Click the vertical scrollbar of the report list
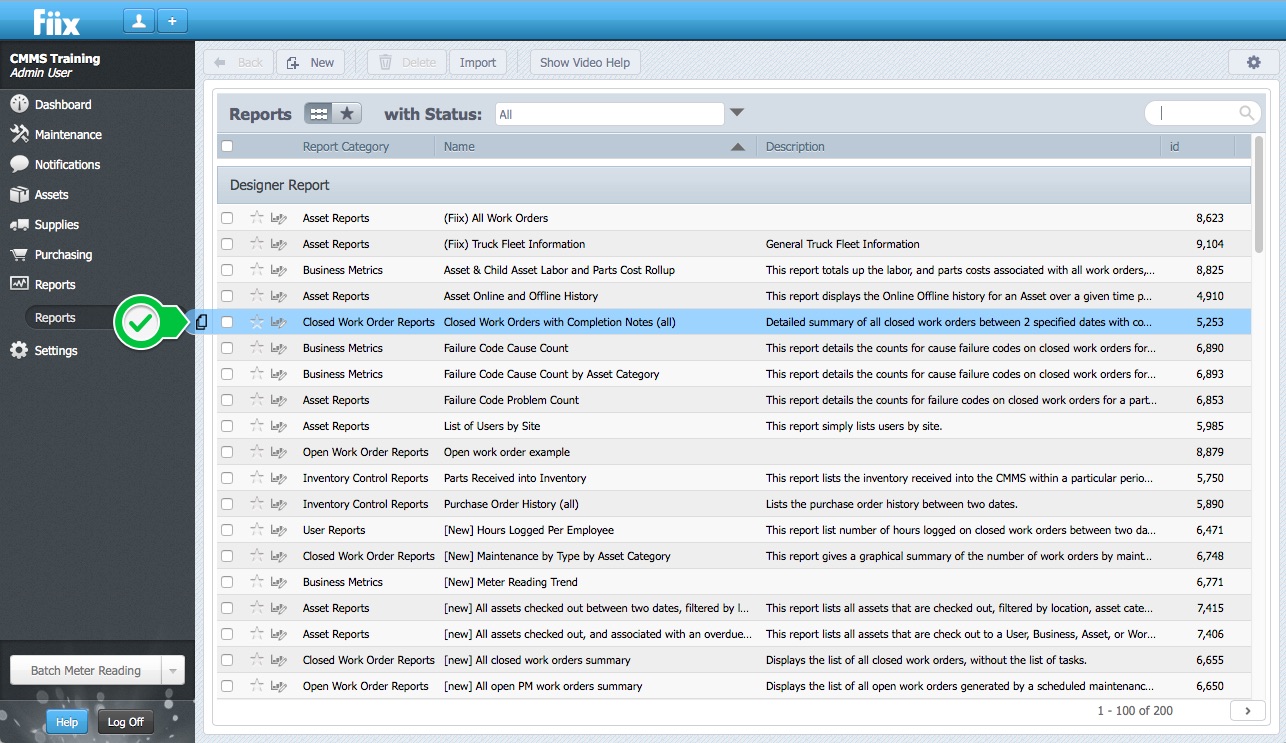Image resolution: width=1286 pixels, height=743 pixels. tap(1258, 195)
